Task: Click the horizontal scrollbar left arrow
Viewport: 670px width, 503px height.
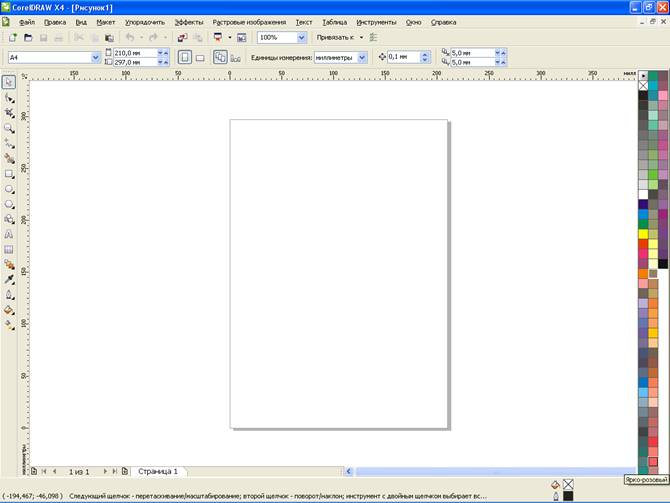Action: pos(349,471)
